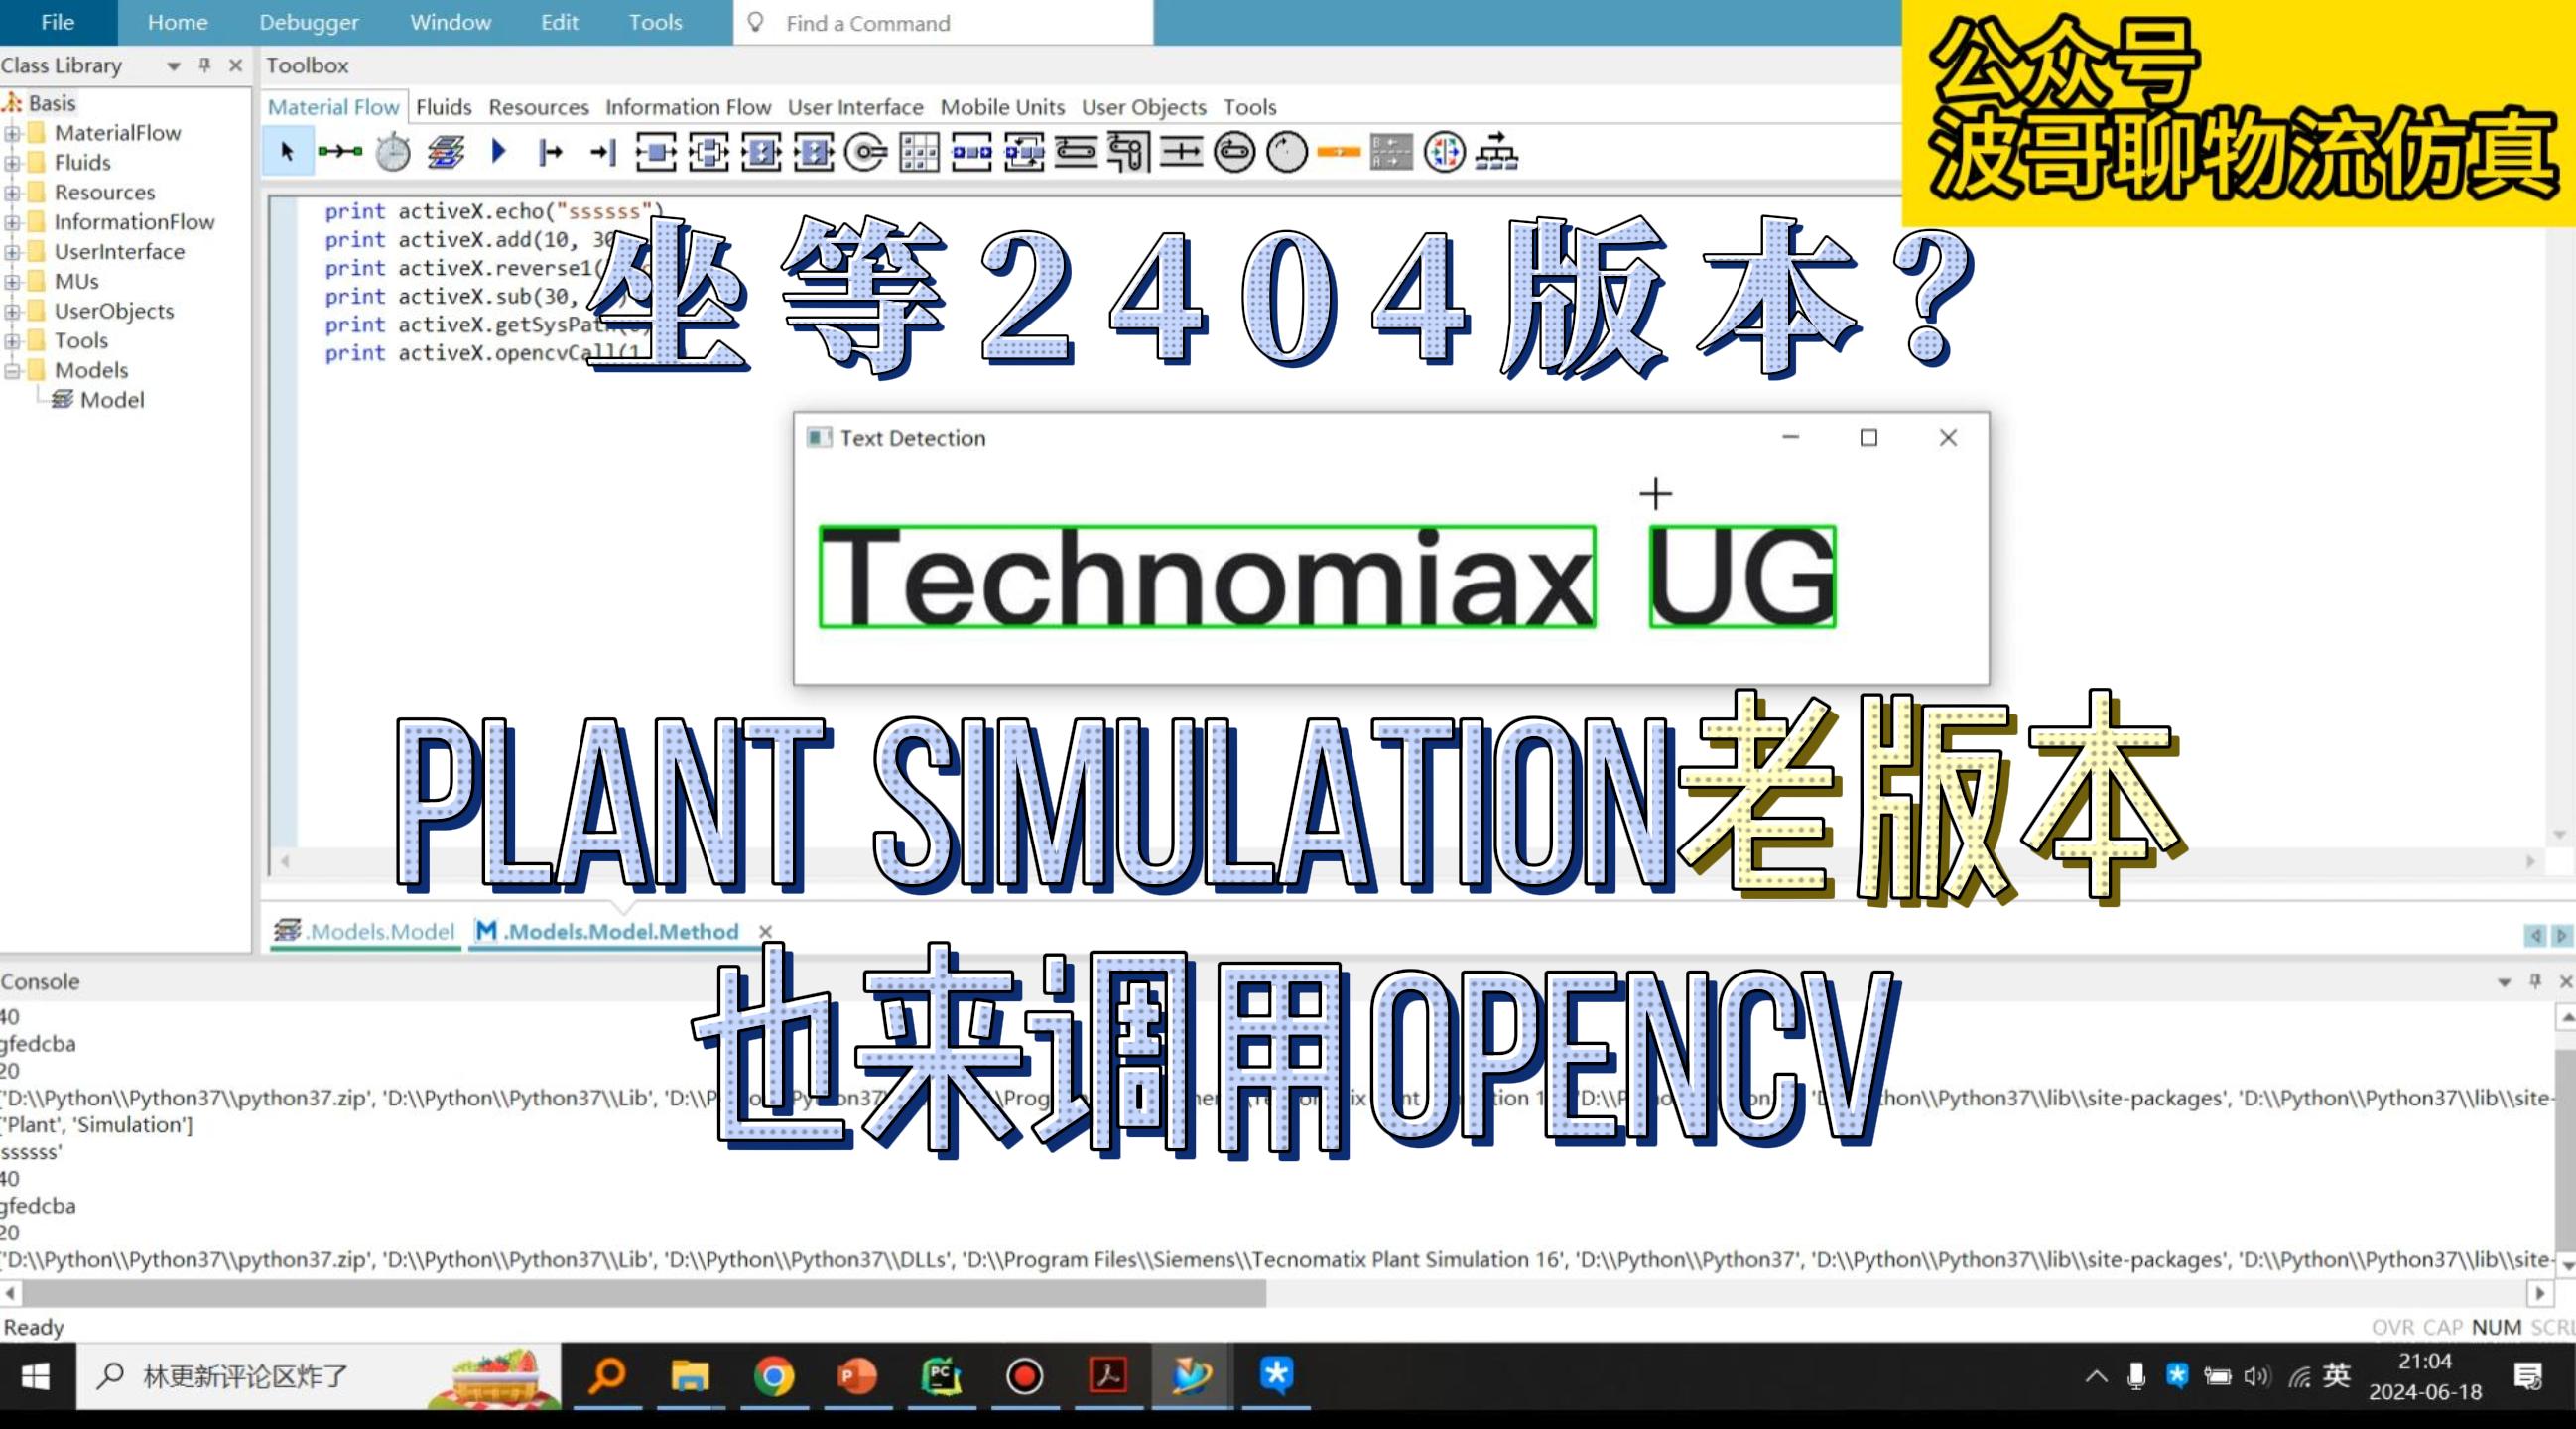Image resolution: width=2576 pixels, height=1429 pixels.
Task: Select the TwoLaneTrack gray icon
Action: (x=1392, y=152)
